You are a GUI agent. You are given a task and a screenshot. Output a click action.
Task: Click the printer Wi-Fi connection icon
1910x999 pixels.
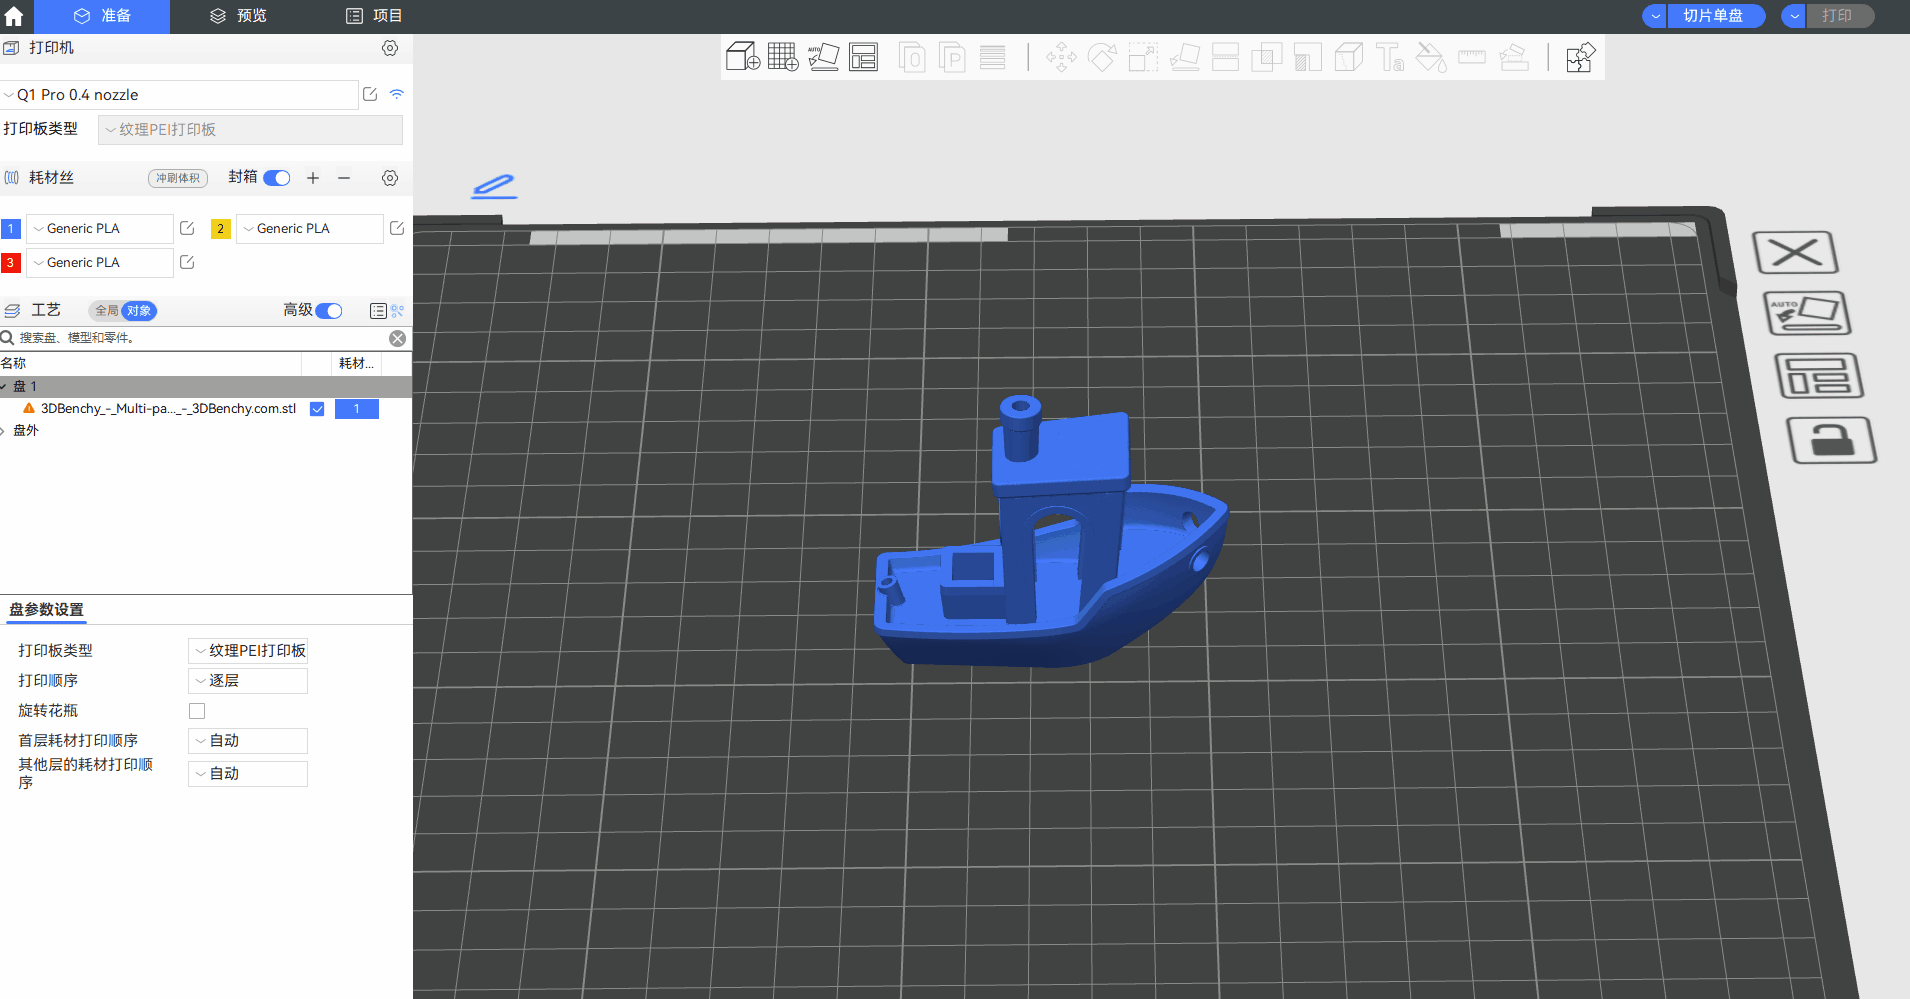click(x=397, y=94)
